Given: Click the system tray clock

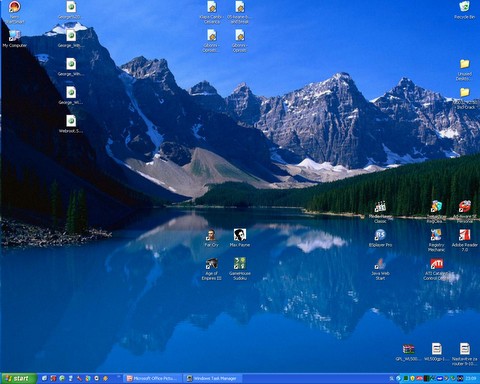Looking at the screenshot, I should coord(471,378).
